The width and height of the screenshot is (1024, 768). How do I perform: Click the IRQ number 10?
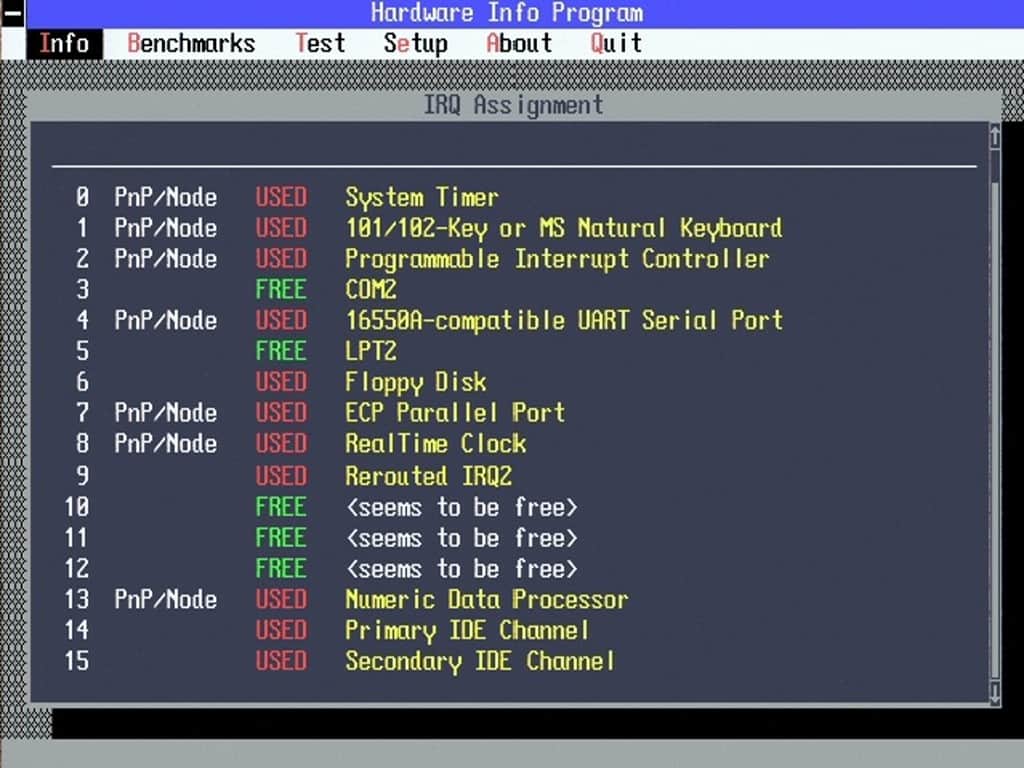76,507
